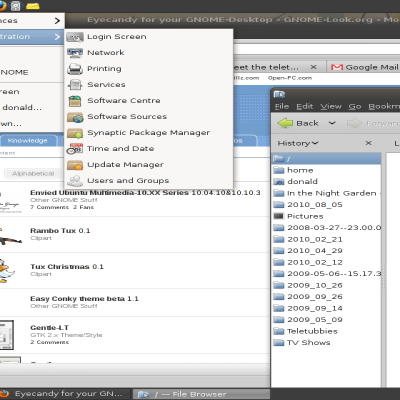Click the Synaptic Package Manager icon
This screenshot has width=400, height=400.
point(75,133)
